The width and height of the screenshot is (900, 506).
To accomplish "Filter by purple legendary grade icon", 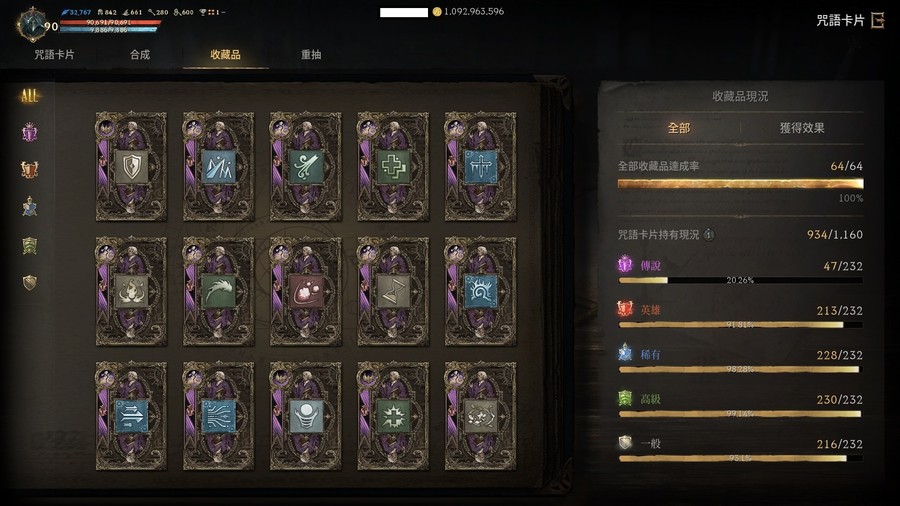I will pos(29,133).
